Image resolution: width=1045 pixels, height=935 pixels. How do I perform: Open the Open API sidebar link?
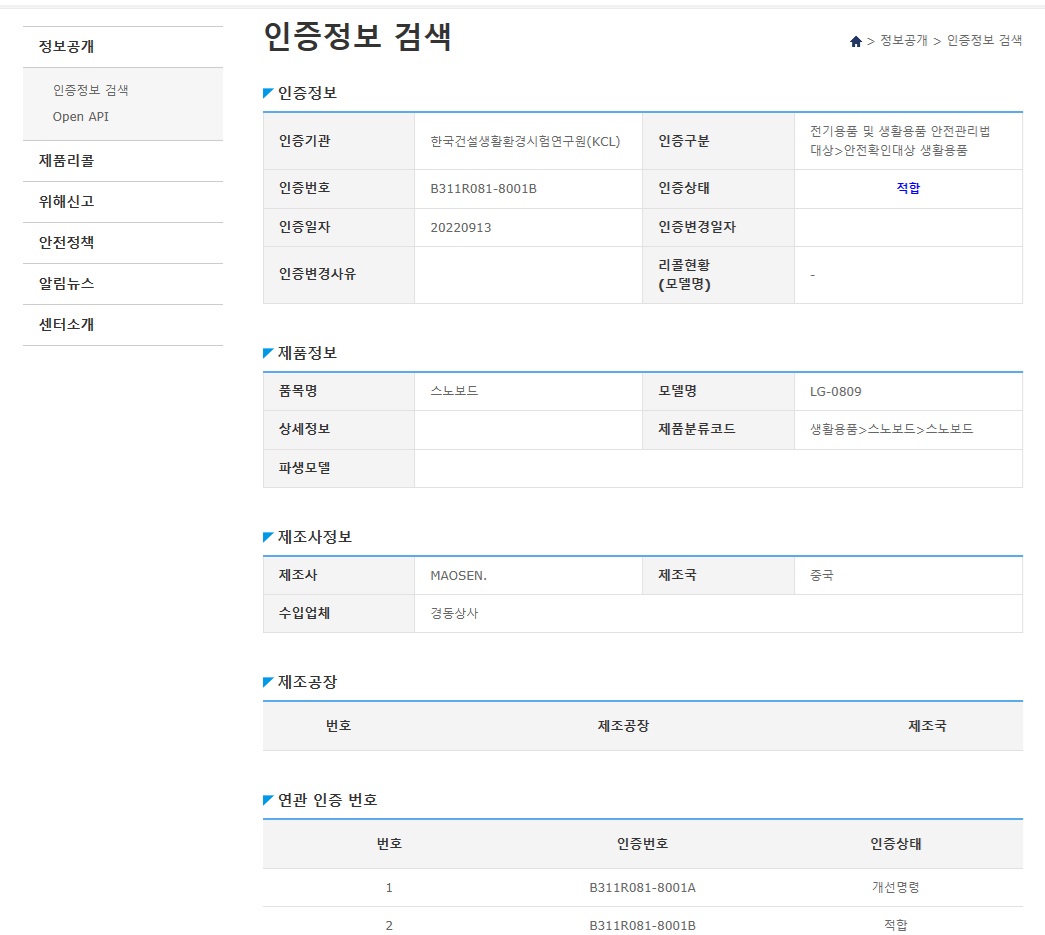[81, 117]
